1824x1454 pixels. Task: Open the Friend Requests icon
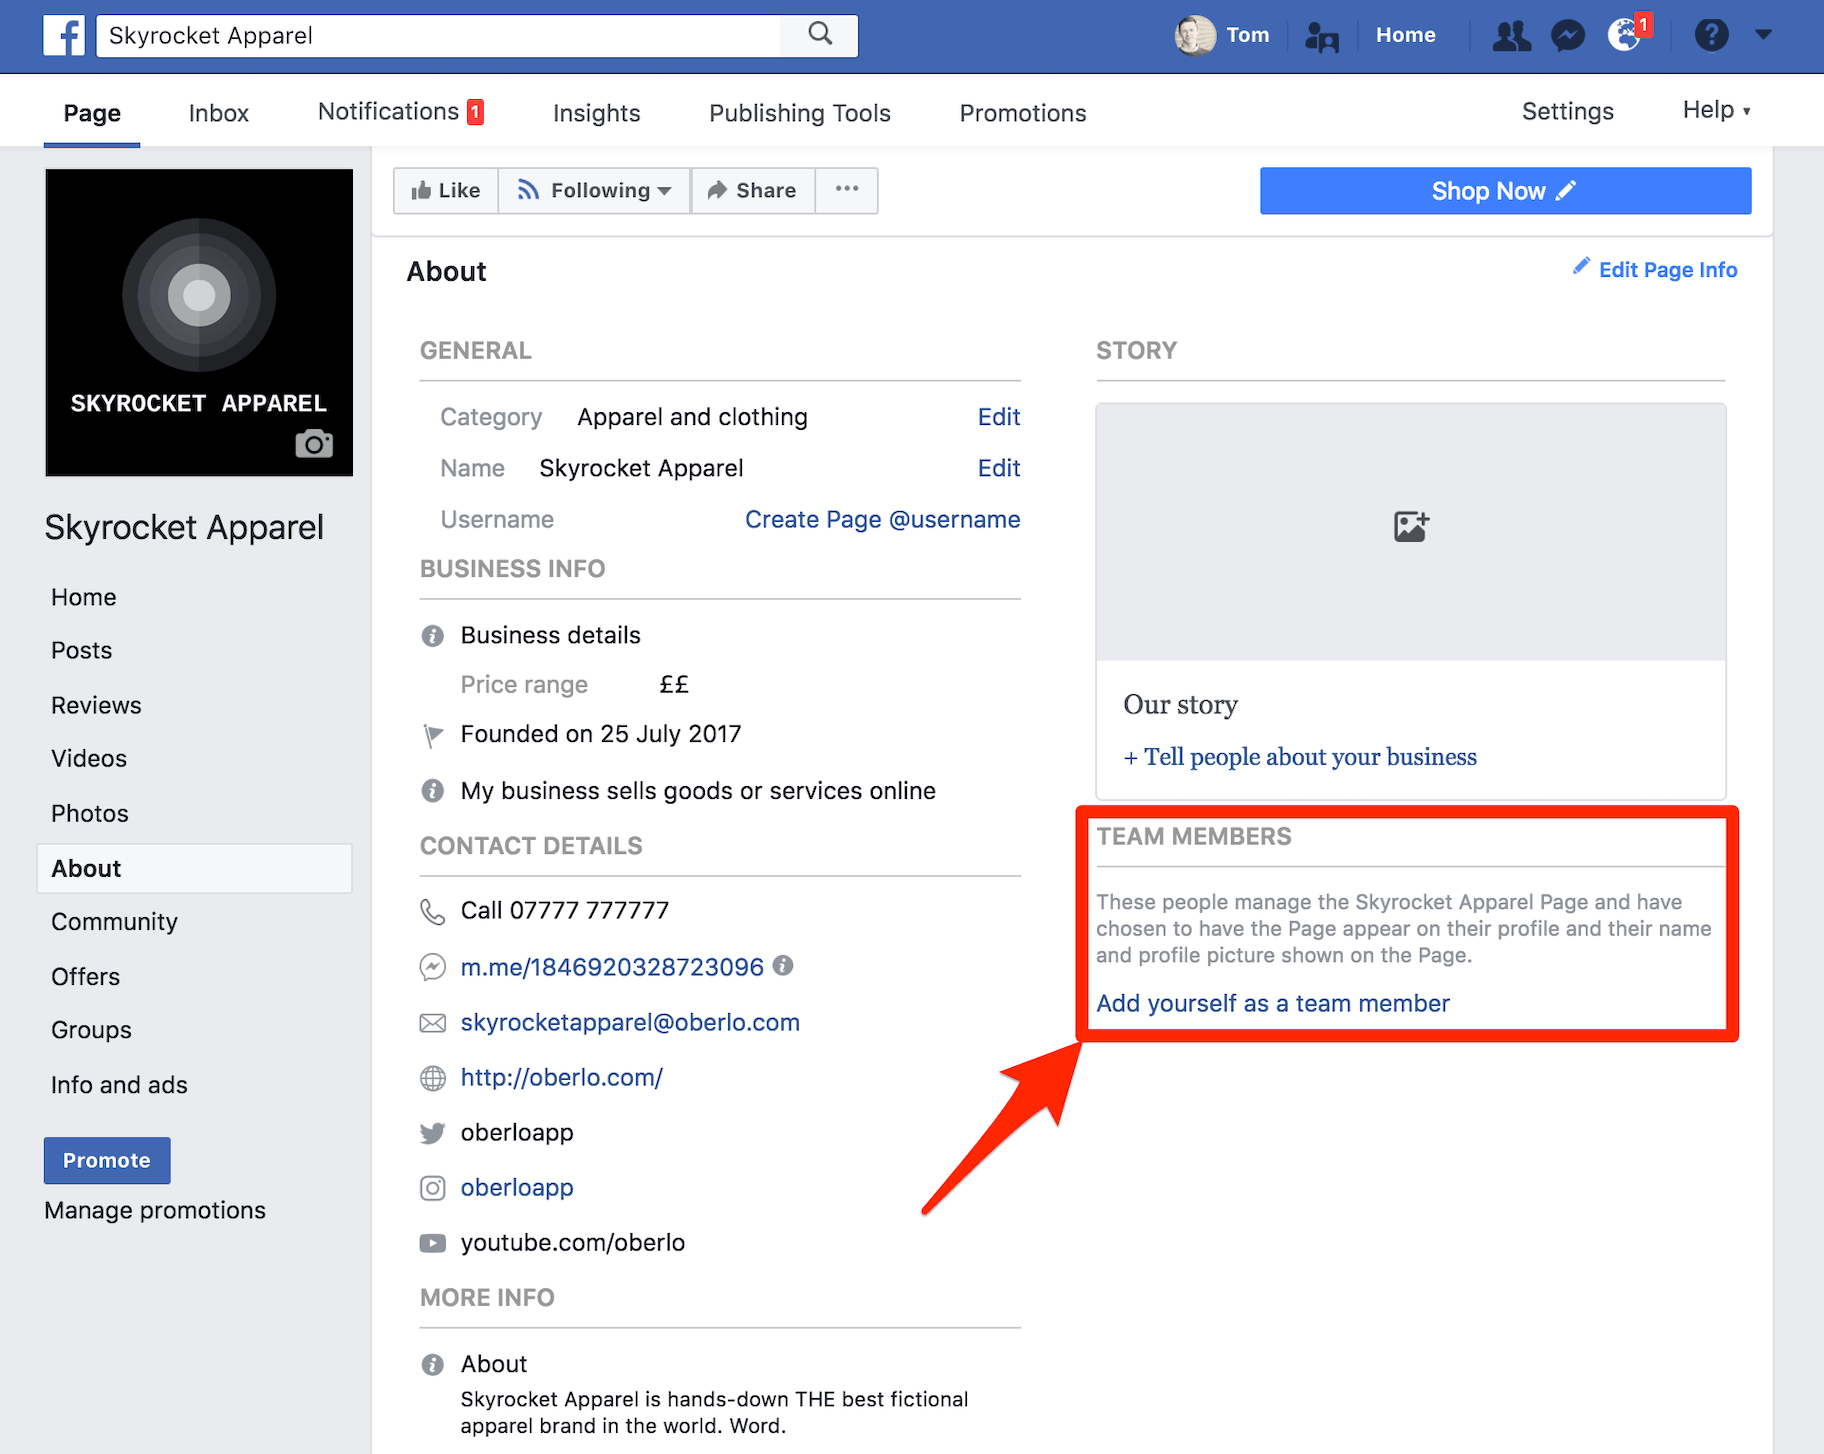coord(1511,35)
